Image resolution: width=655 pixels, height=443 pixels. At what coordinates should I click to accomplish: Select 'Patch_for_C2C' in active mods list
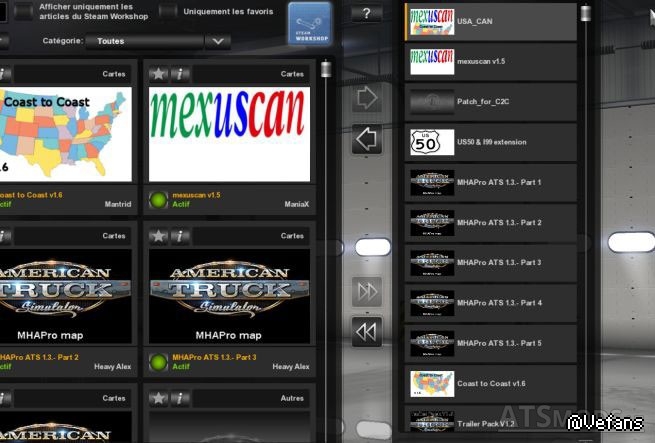point(490,102)
